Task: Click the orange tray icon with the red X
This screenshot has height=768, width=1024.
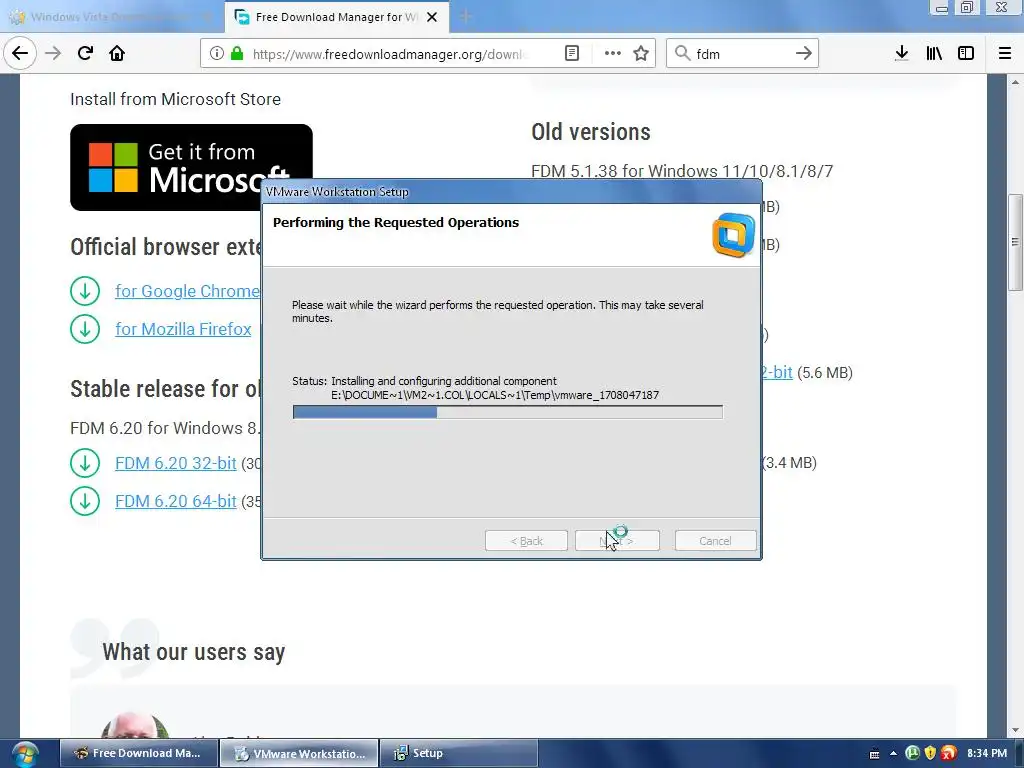Action: pyautogui.click(x=948, y=754)
